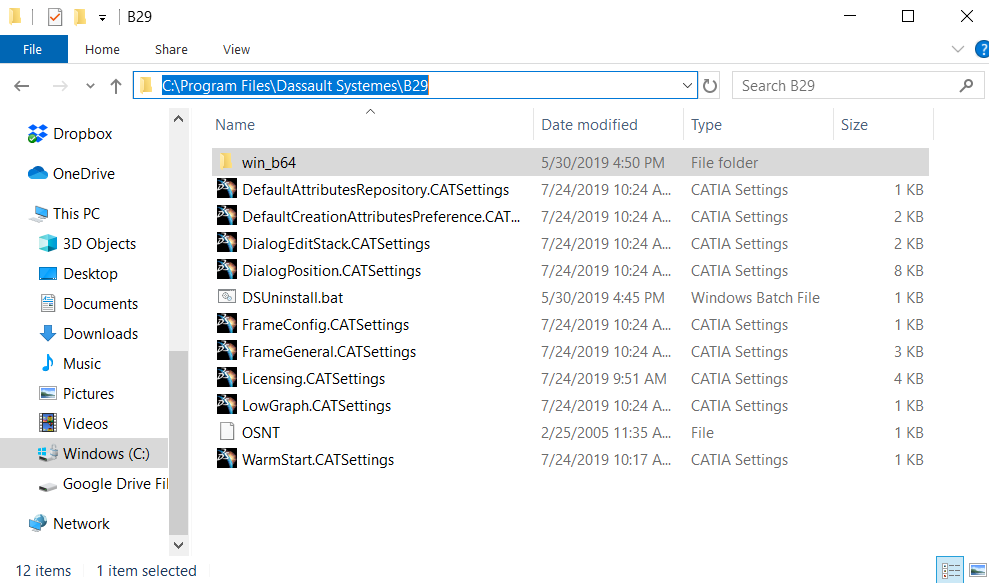The width and height of the screenshot is (989, 583).
Task: Click the This PC computer icon
Action: (38, 214)
